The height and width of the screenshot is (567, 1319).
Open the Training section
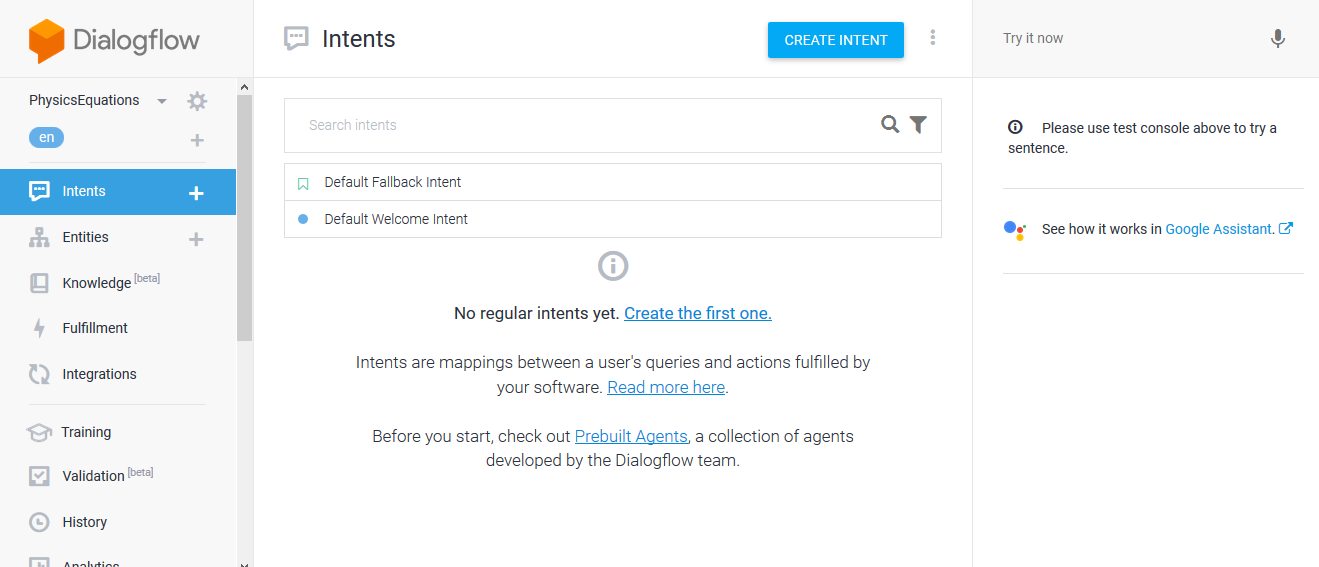tap(86, 432)
